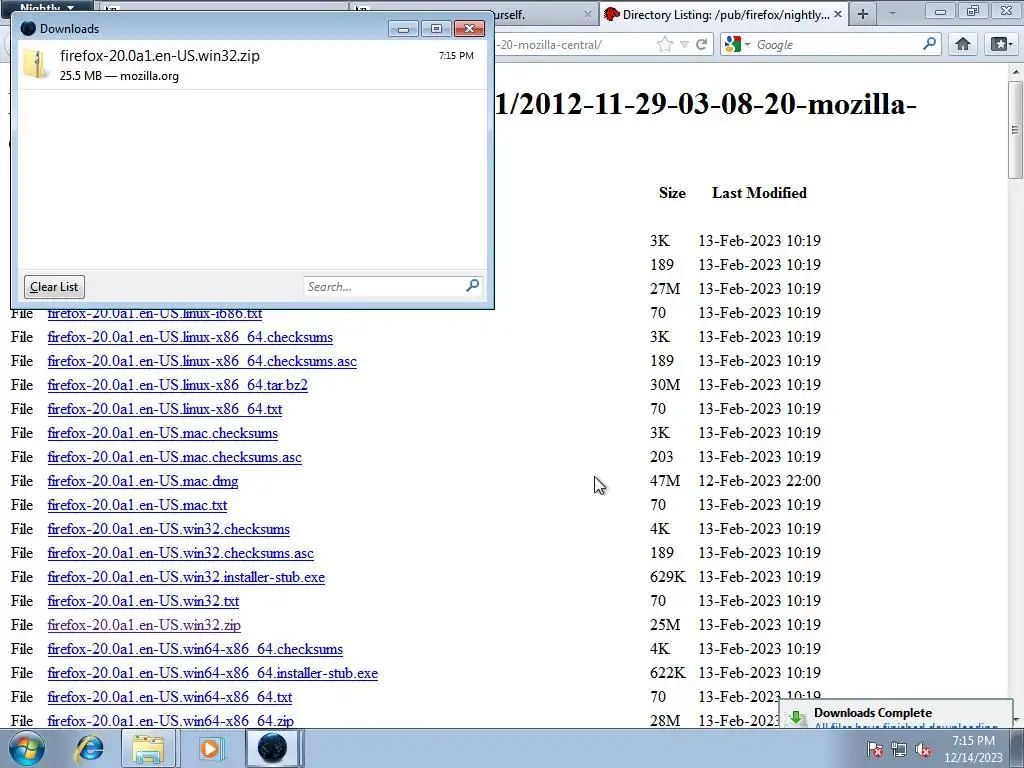Click the Downloads Complete notification
1024x768 pixels.
[895, 713]
